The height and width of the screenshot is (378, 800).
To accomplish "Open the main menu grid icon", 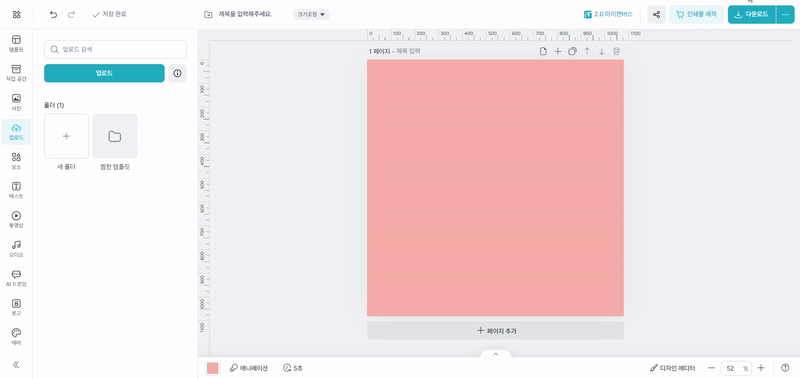I will (x=16, y=14).
